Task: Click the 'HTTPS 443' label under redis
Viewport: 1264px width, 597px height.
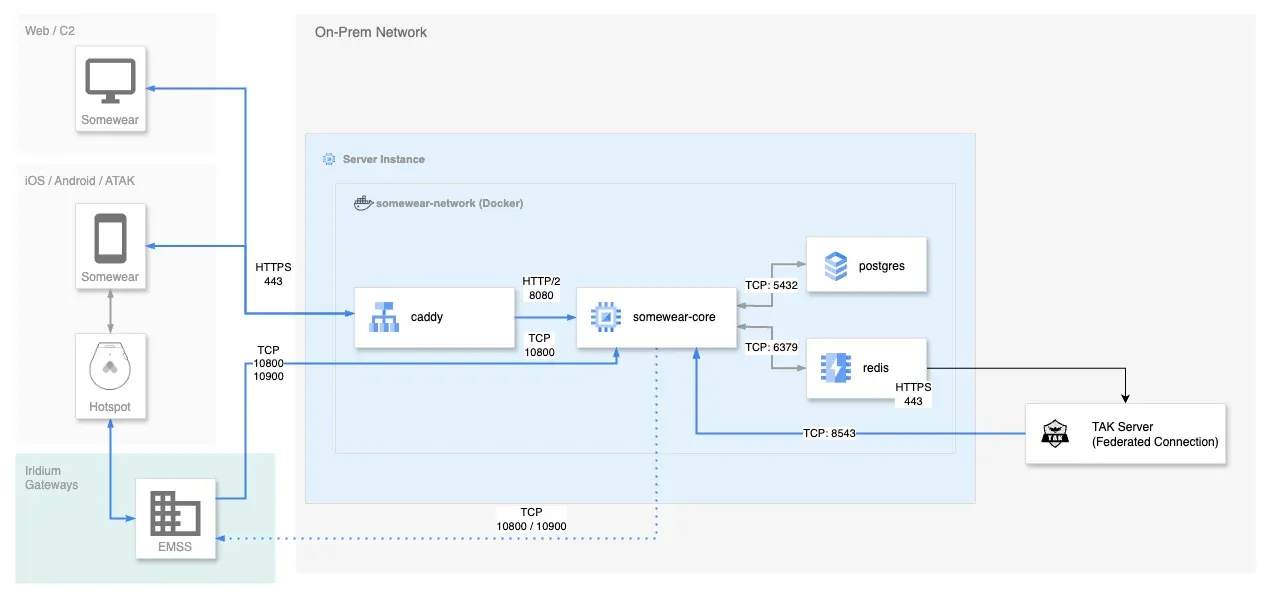Action: click(x=913, y=394)
